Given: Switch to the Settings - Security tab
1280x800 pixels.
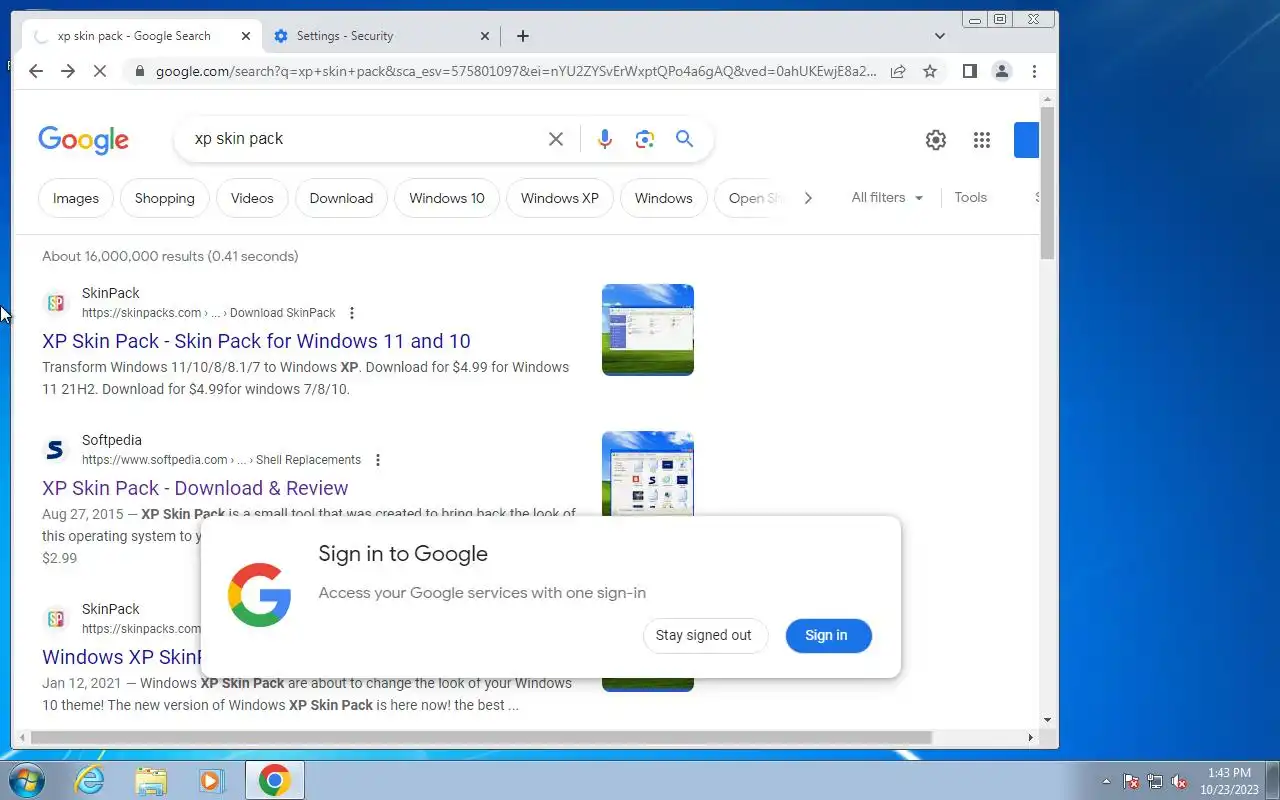Looking at the screenshot, I should pos(381,36).
